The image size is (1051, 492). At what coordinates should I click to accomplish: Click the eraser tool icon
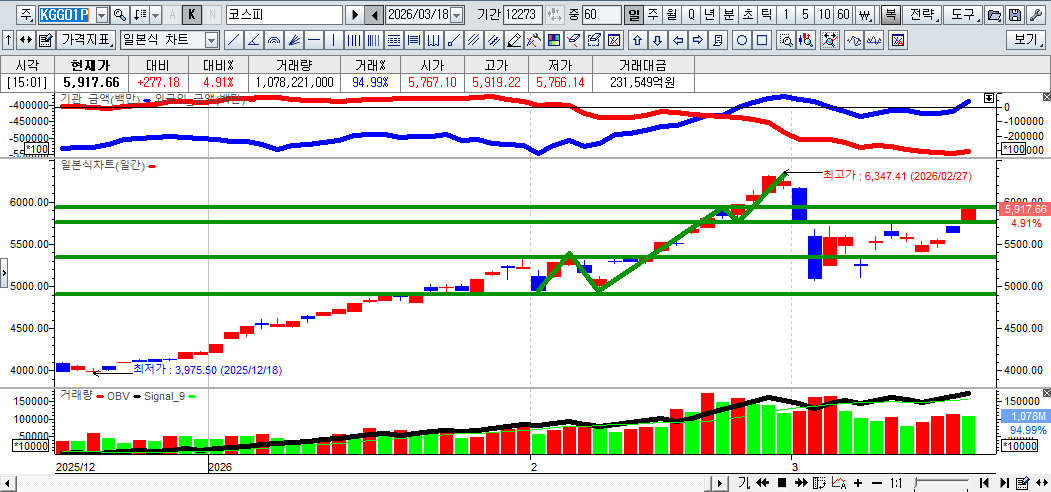574,40
